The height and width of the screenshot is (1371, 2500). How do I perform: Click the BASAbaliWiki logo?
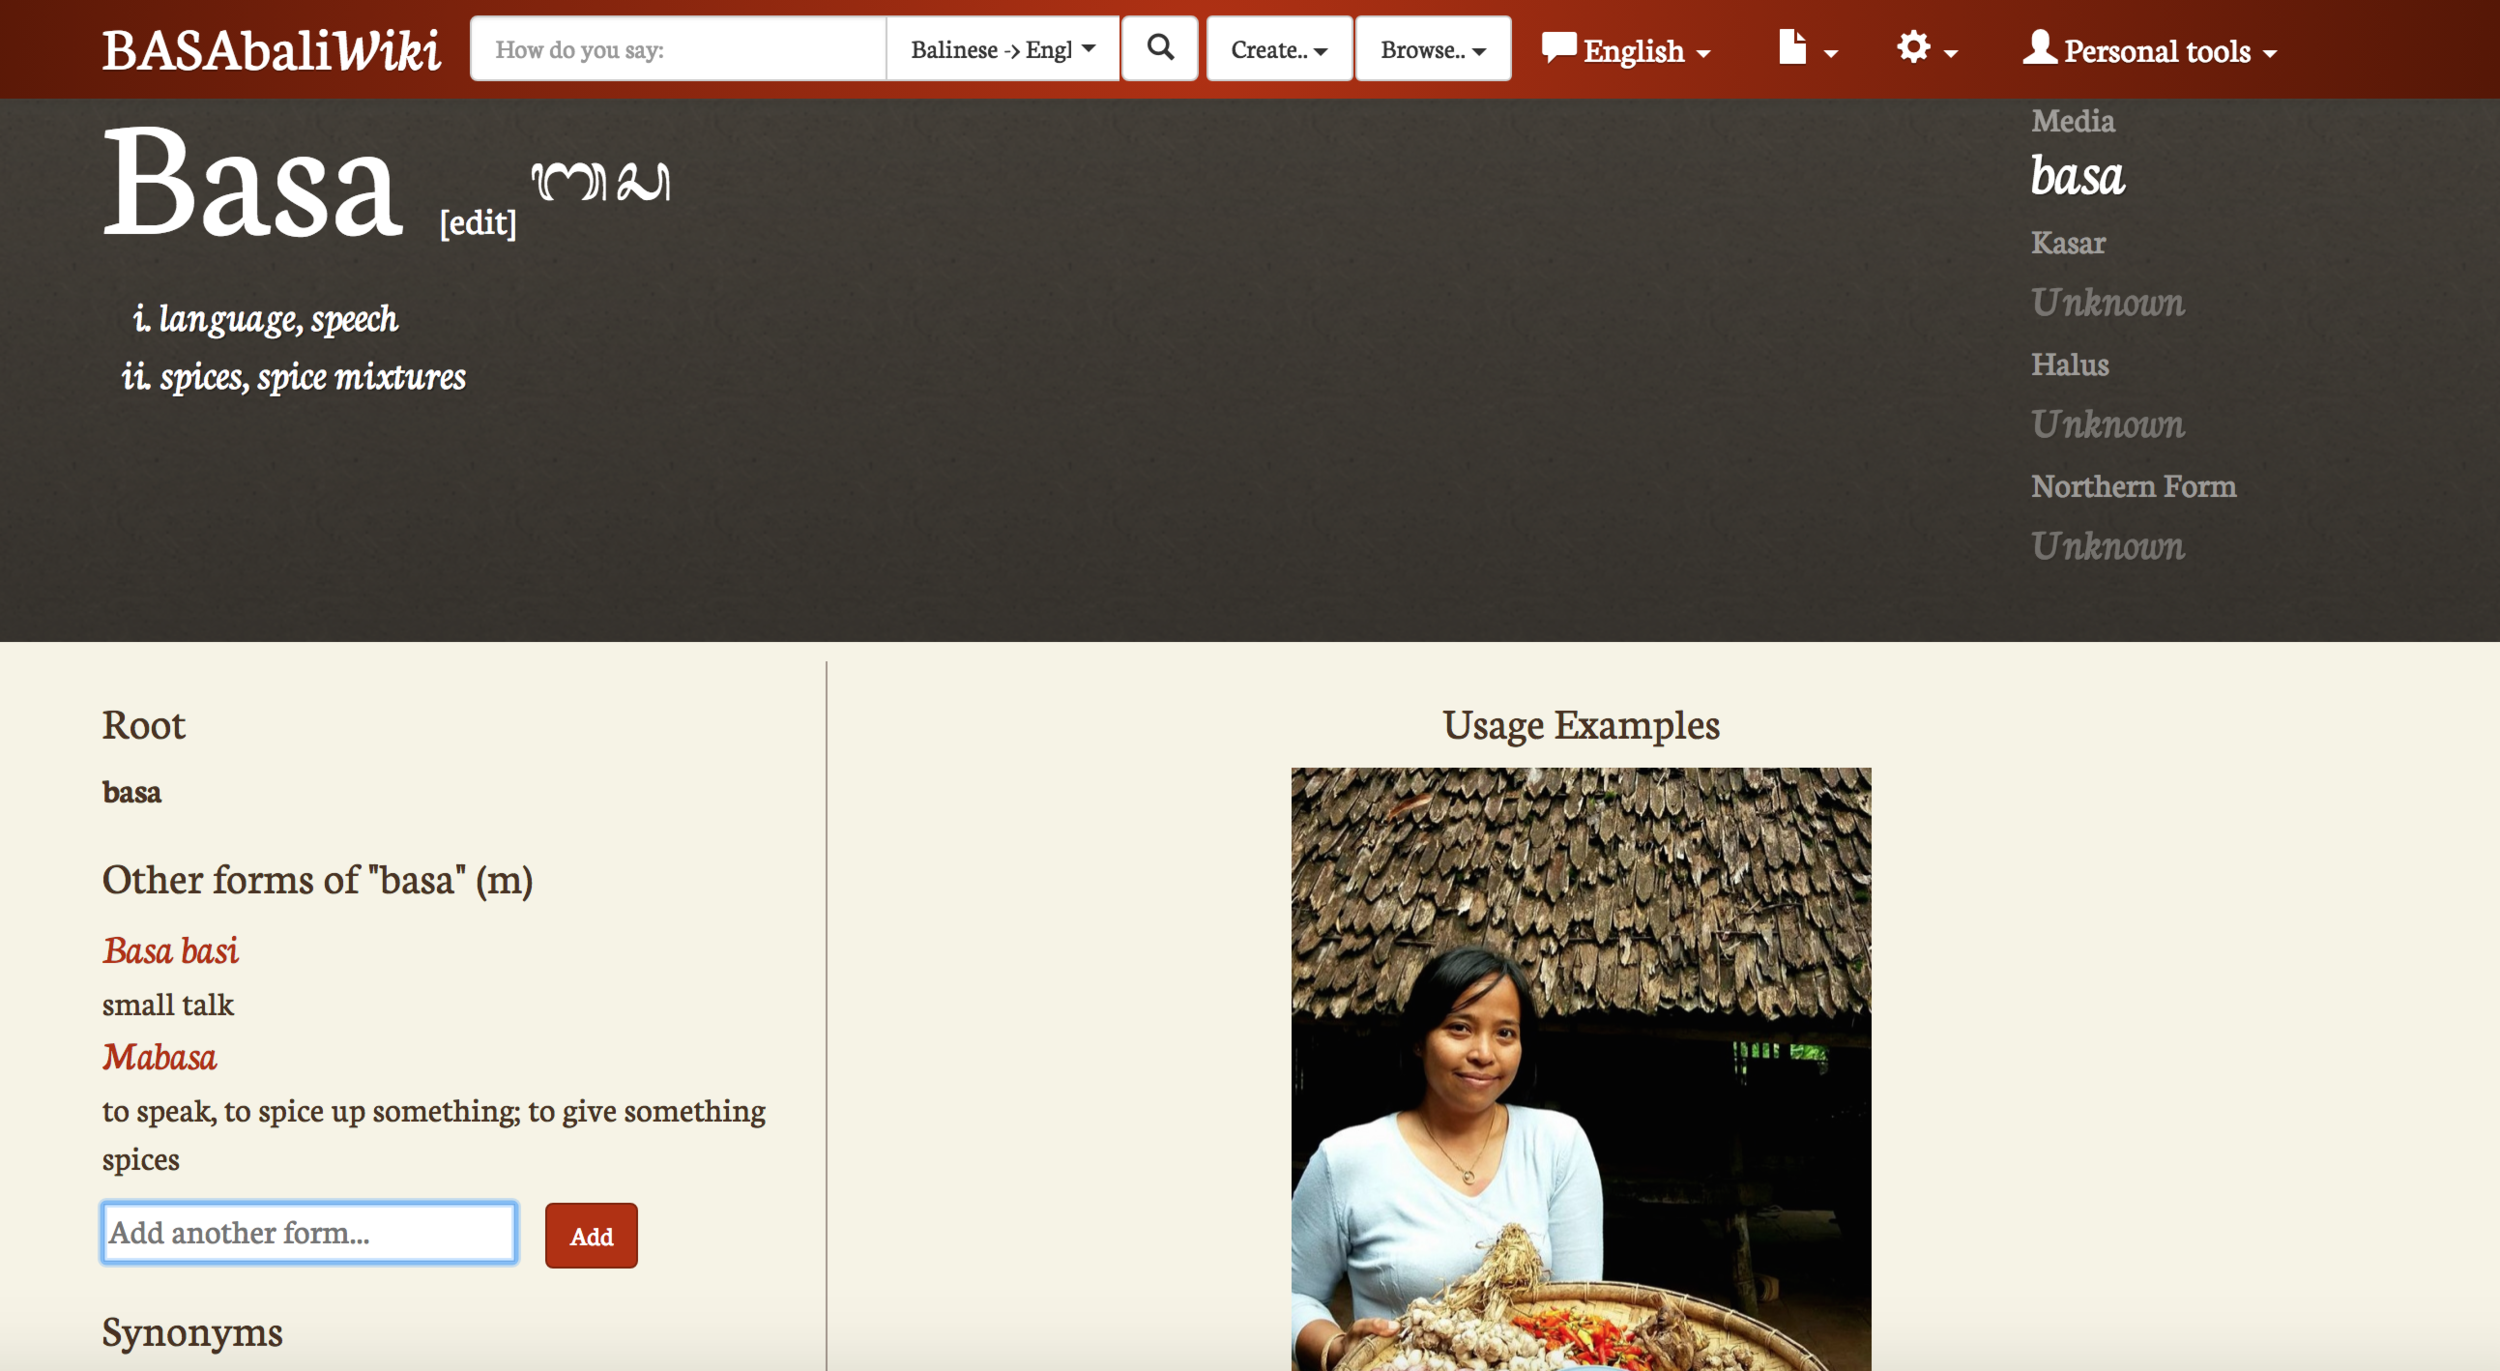tap(271, 50)
